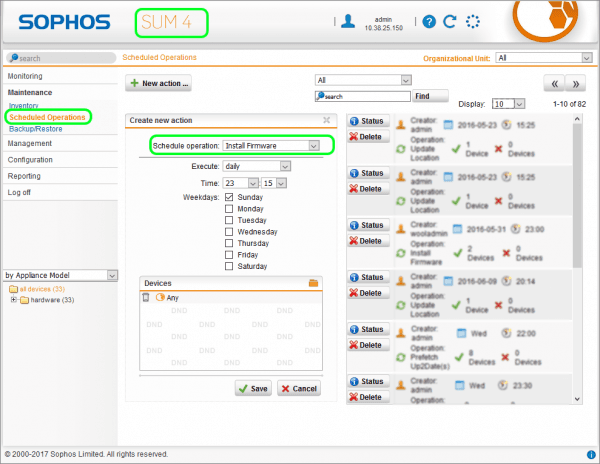Click the info icon at bottom right corner
The image size is (600, 464).
(591, 454)
